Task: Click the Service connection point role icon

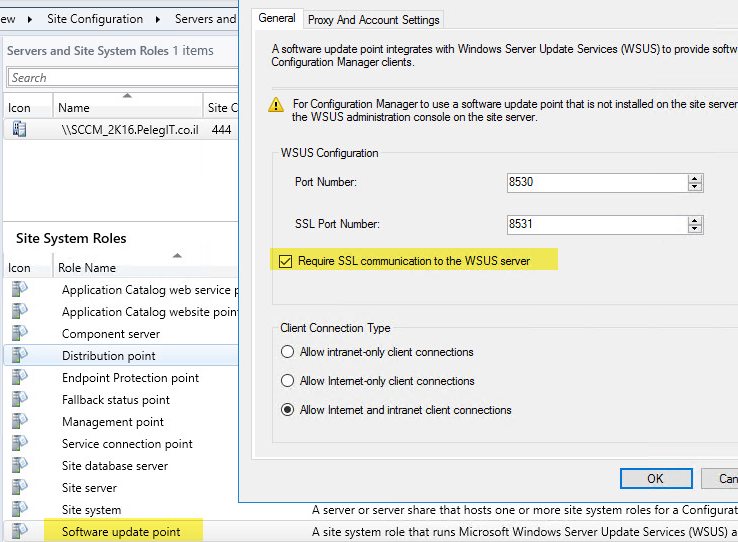Action: [x=19, y=443]
